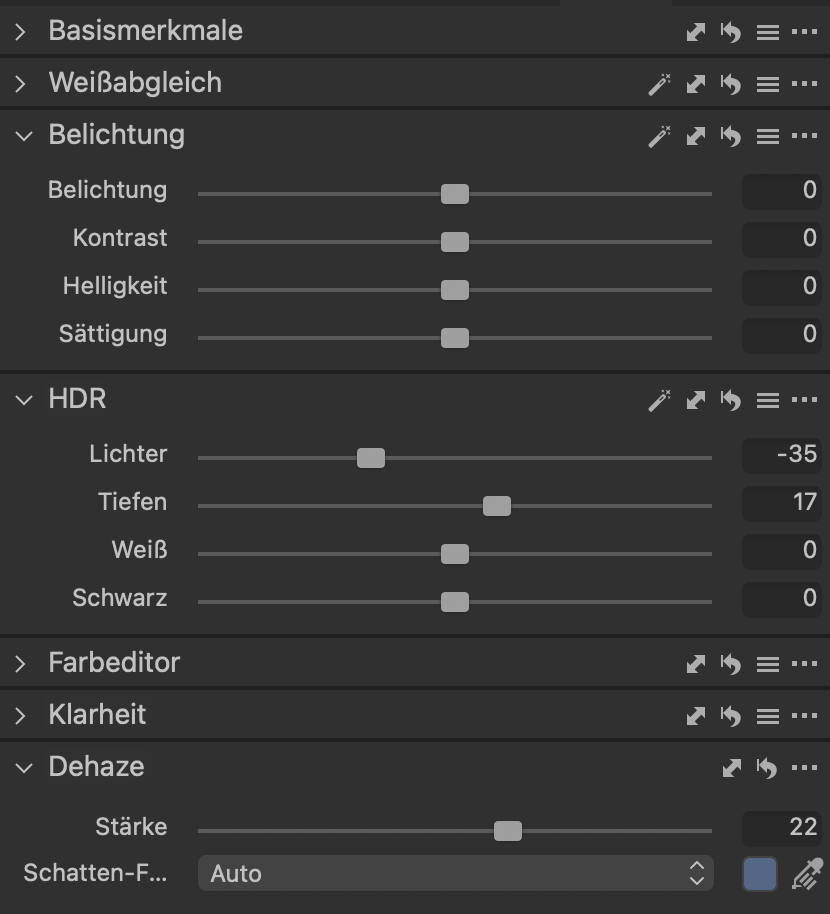Open presets list icon for Klarheit
The width and height of the screenshot is (830, 914).
767,716
